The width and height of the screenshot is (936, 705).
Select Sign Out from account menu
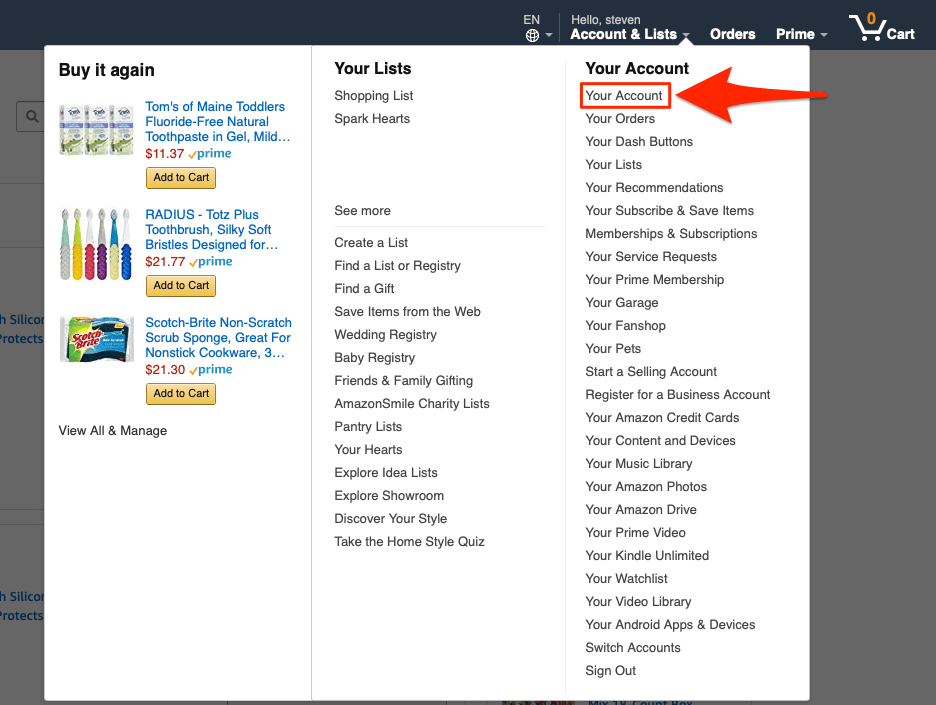tap(611, 670)
